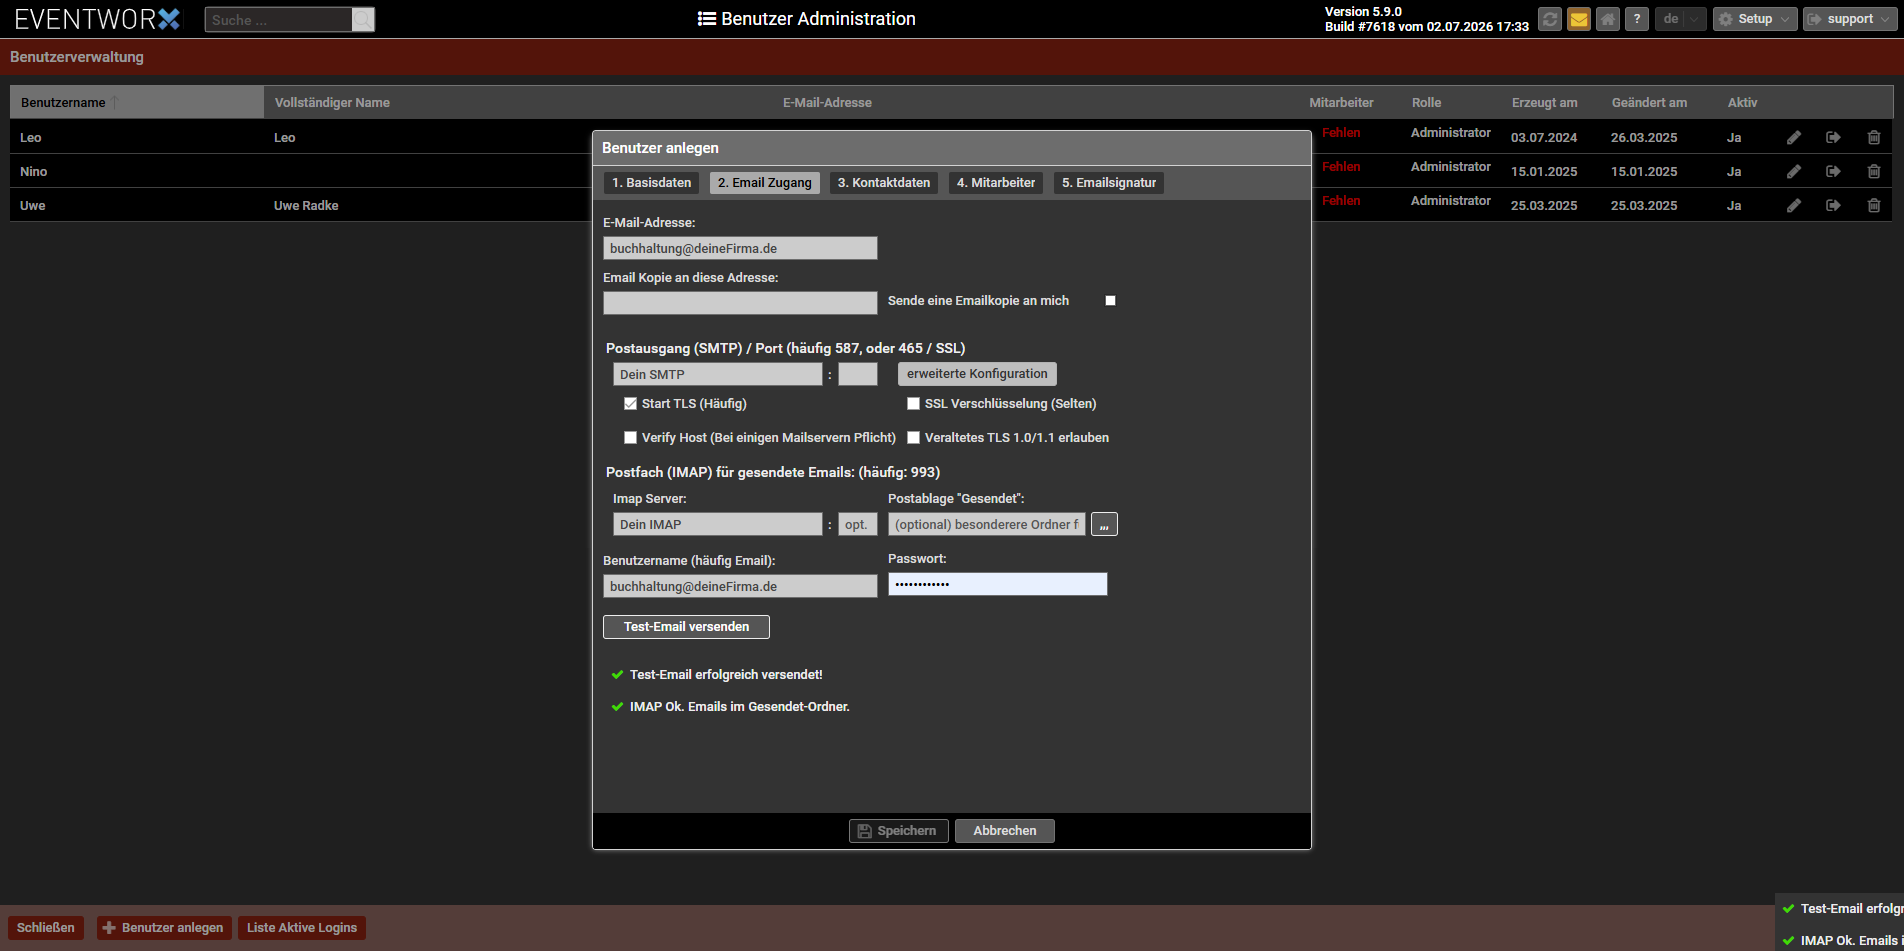Click the 'Suche ...' search box
This screenshot has width=1904, height=951.
pyautogui.click(x=279, y=20)
